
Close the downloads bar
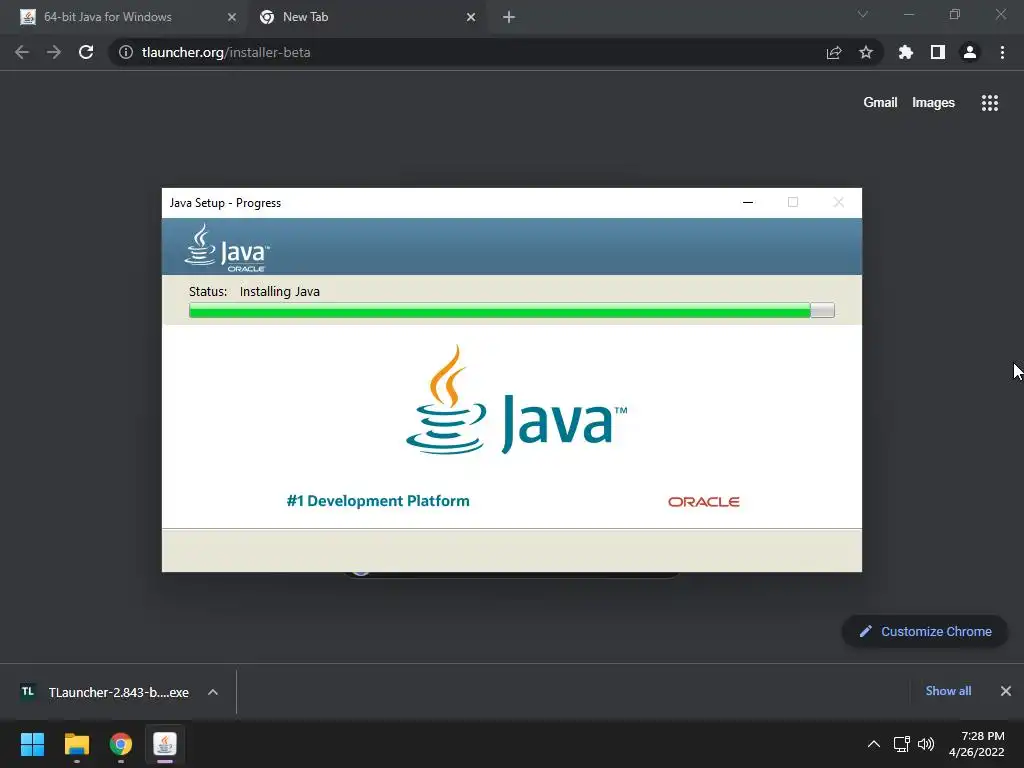(1006, 691)
